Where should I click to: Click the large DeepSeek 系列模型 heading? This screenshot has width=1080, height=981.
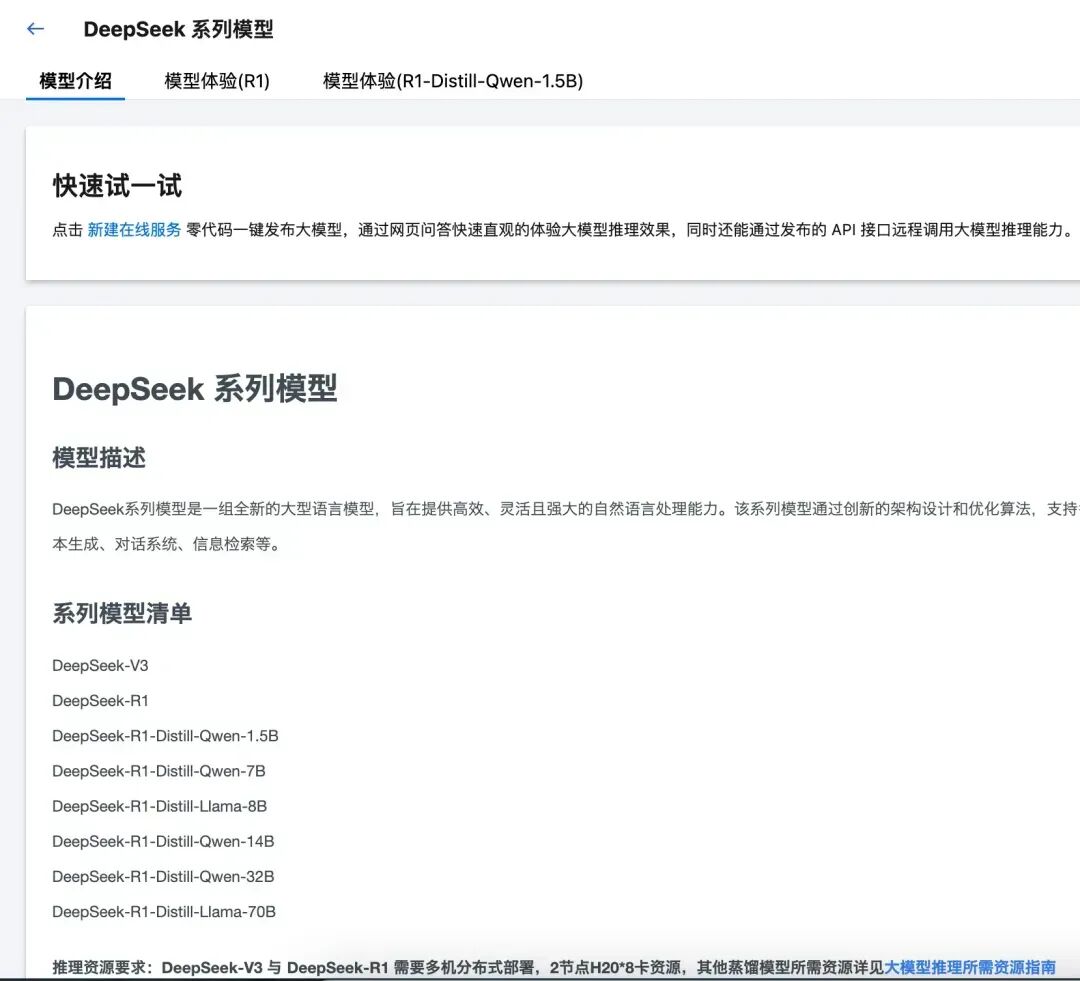pos(195,389)
